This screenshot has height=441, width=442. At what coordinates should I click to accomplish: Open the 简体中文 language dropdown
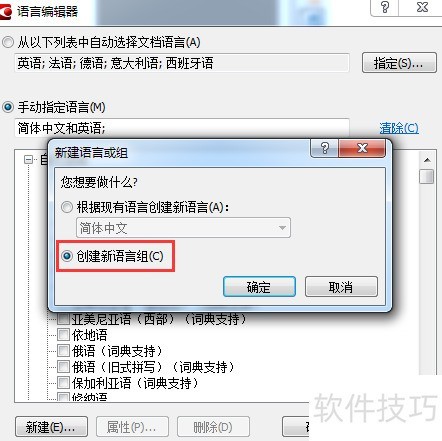tap(183, 228)
